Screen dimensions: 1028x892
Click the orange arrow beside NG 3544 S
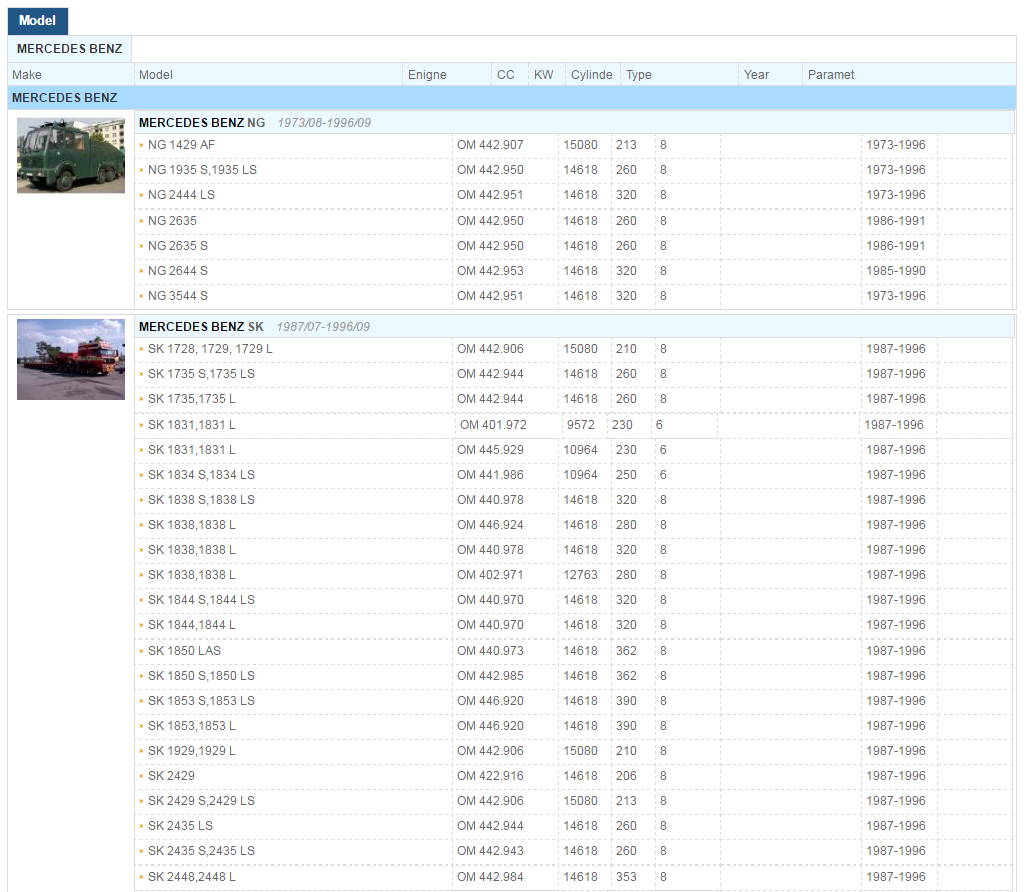pyautogui.click(x=141, y=296)
